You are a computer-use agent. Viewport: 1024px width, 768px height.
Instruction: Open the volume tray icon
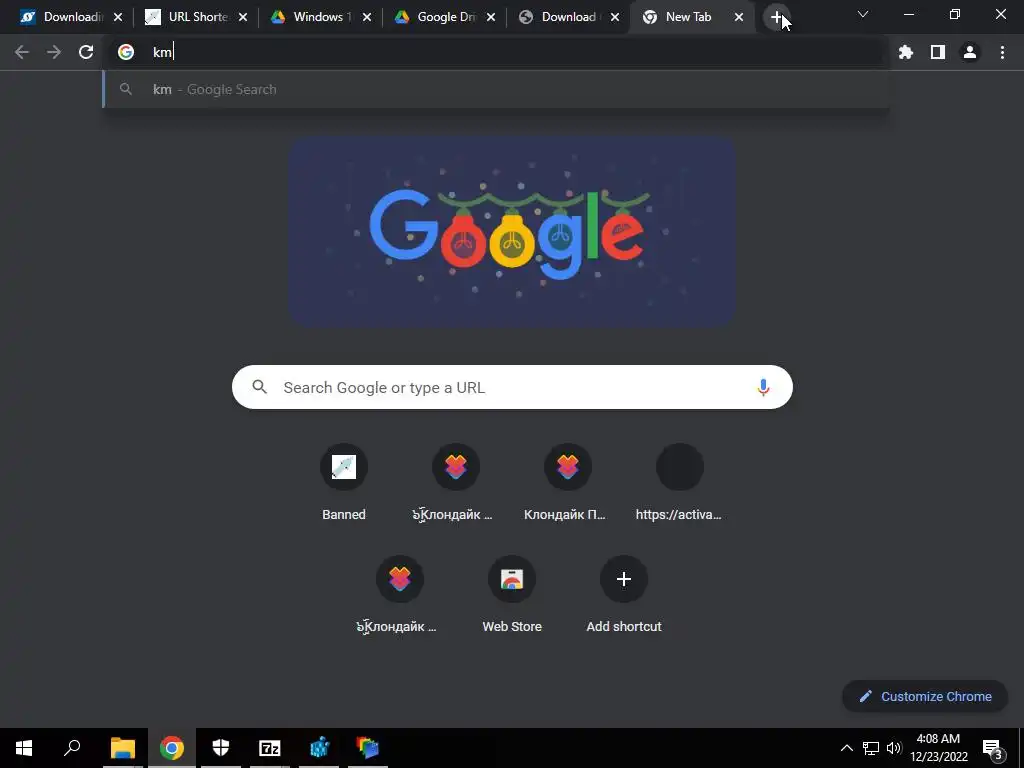click(894, 748)
